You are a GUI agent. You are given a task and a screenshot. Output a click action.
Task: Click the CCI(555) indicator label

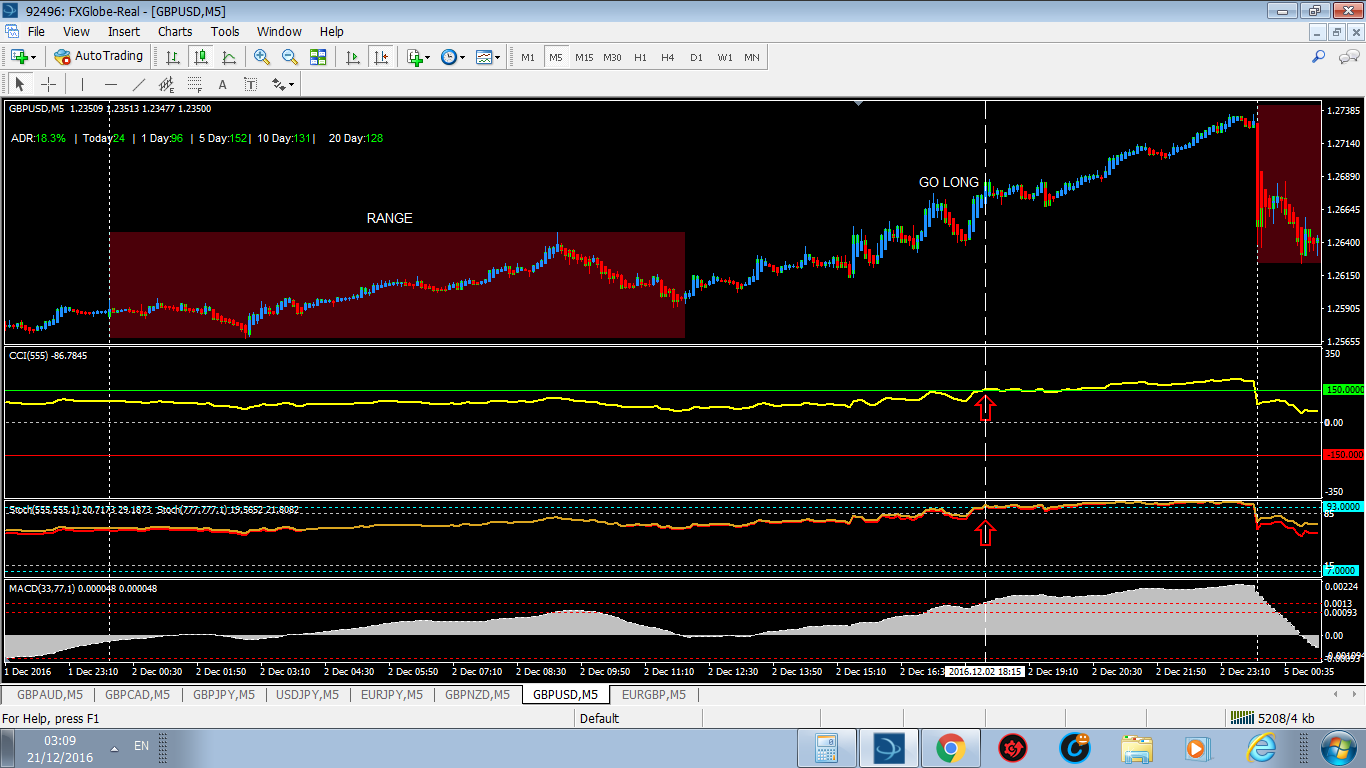tap(48, 356)
